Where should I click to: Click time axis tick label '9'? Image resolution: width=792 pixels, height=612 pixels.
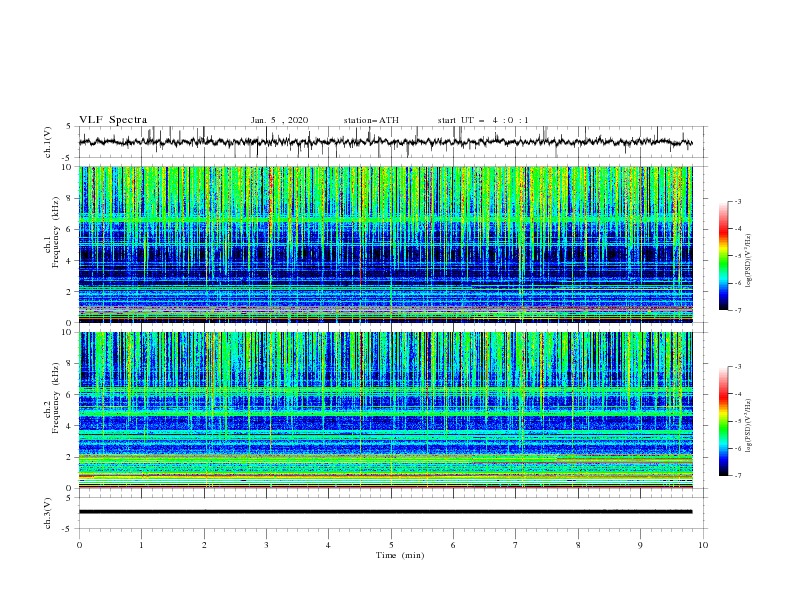tap(640, 545)
